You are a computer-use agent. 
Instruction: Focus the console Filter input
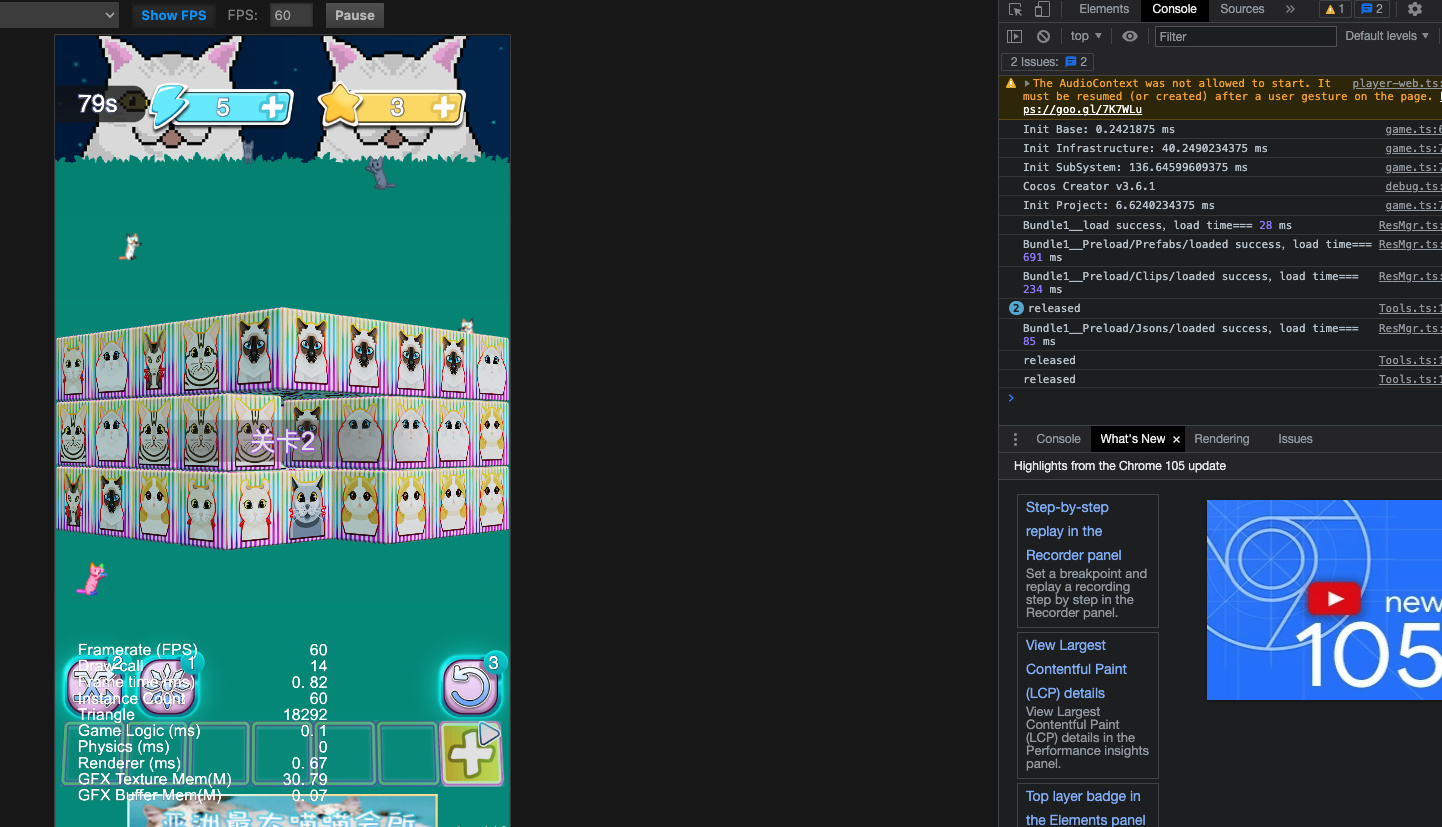click(x=1245, y=36)
